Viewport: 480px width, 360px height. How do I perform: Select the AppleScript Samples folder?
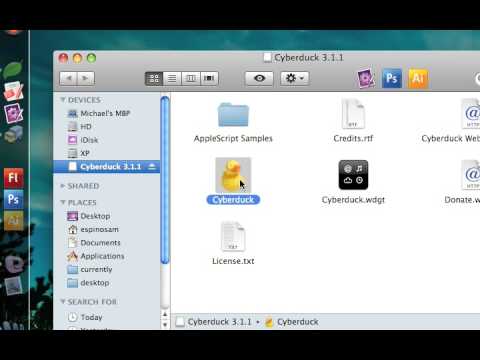[233, 115]
